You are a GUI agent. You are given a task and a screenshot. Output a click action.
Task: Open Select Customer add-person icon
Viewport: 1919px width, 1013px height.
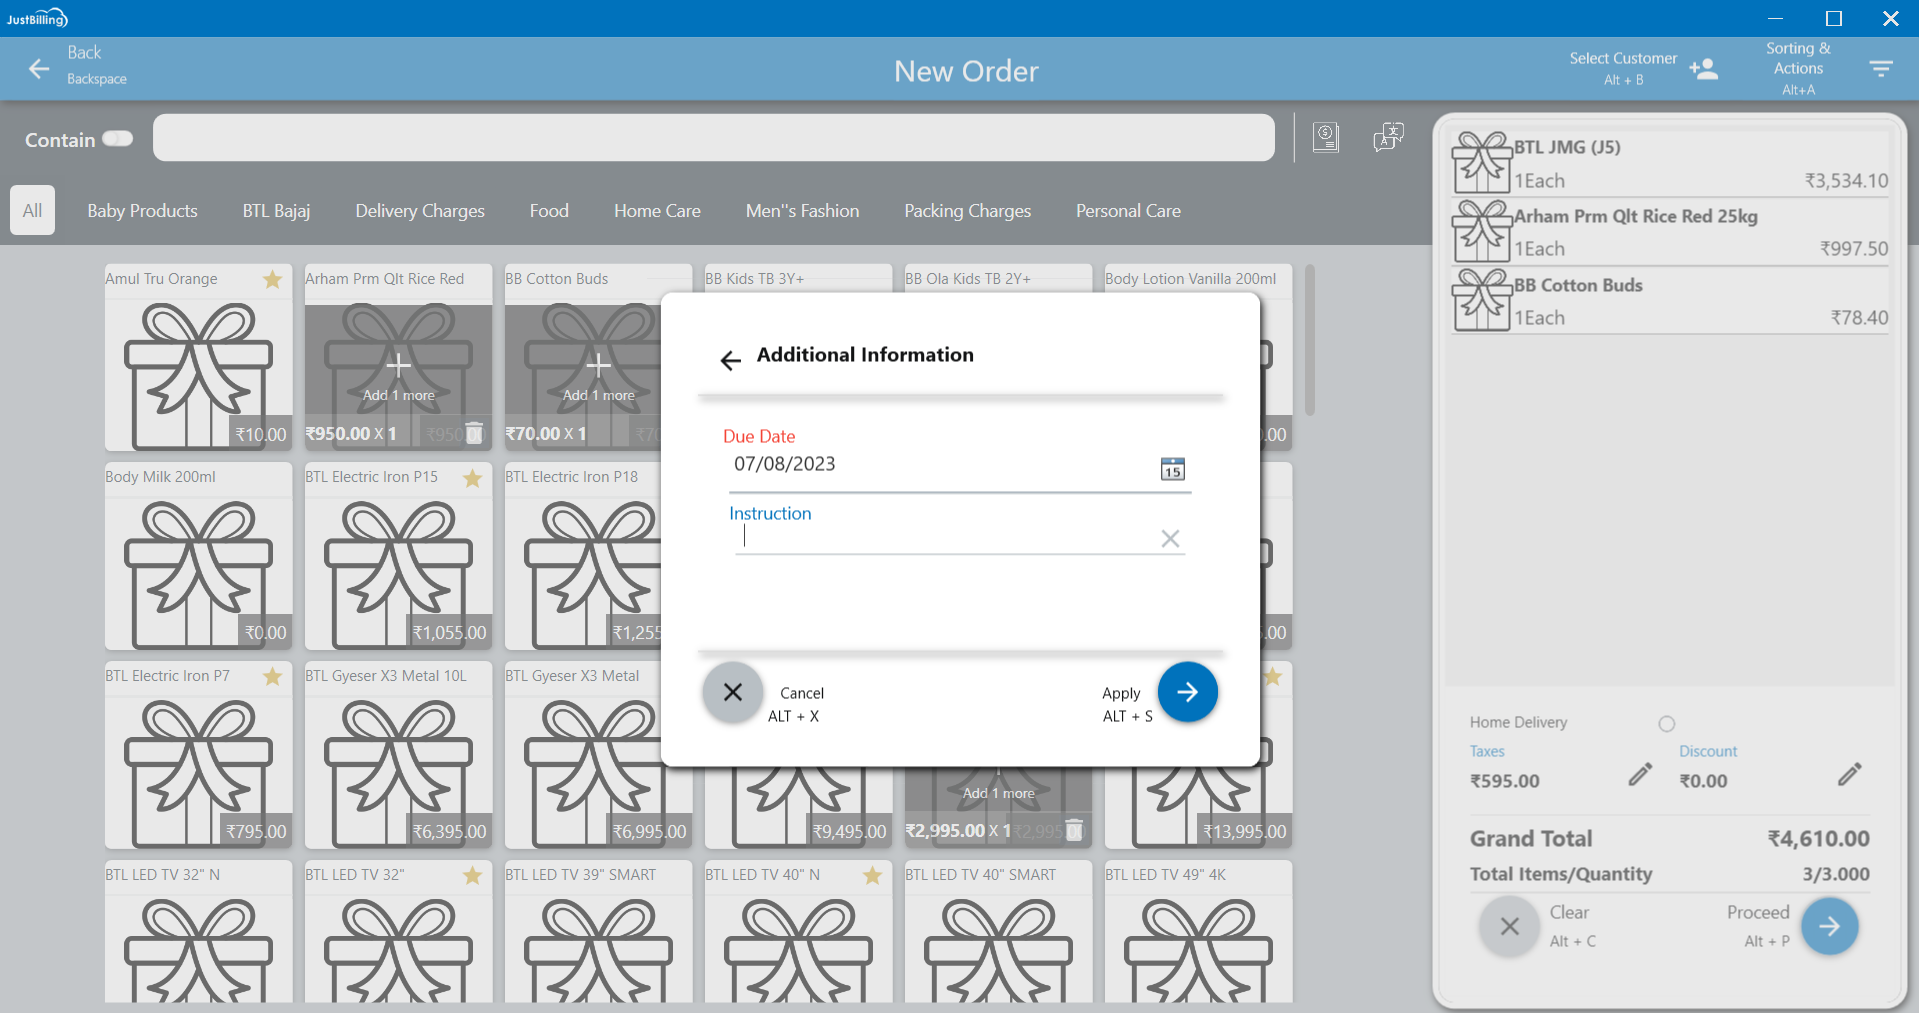tap(1703, 69)
